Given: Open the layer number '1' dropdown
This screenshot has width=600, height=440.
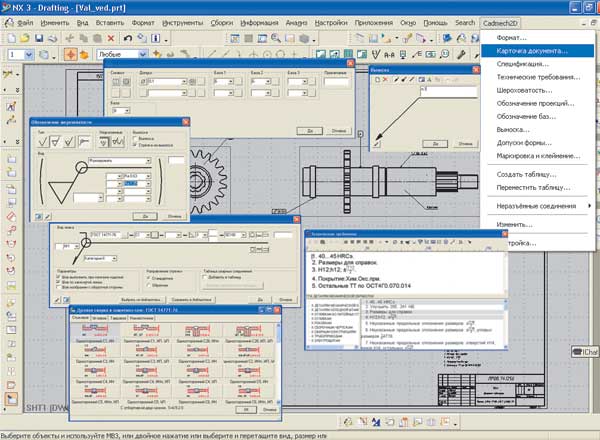Looking at the screenshot, I should (x=29, y=55).
